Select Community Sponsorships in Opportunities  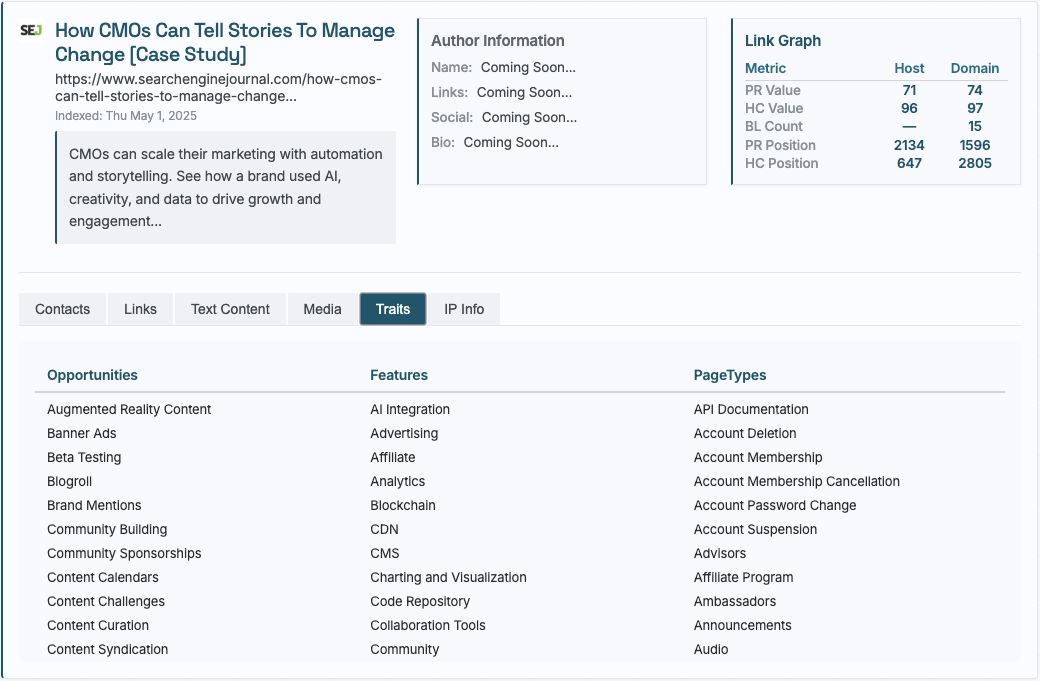pos(124,553)
